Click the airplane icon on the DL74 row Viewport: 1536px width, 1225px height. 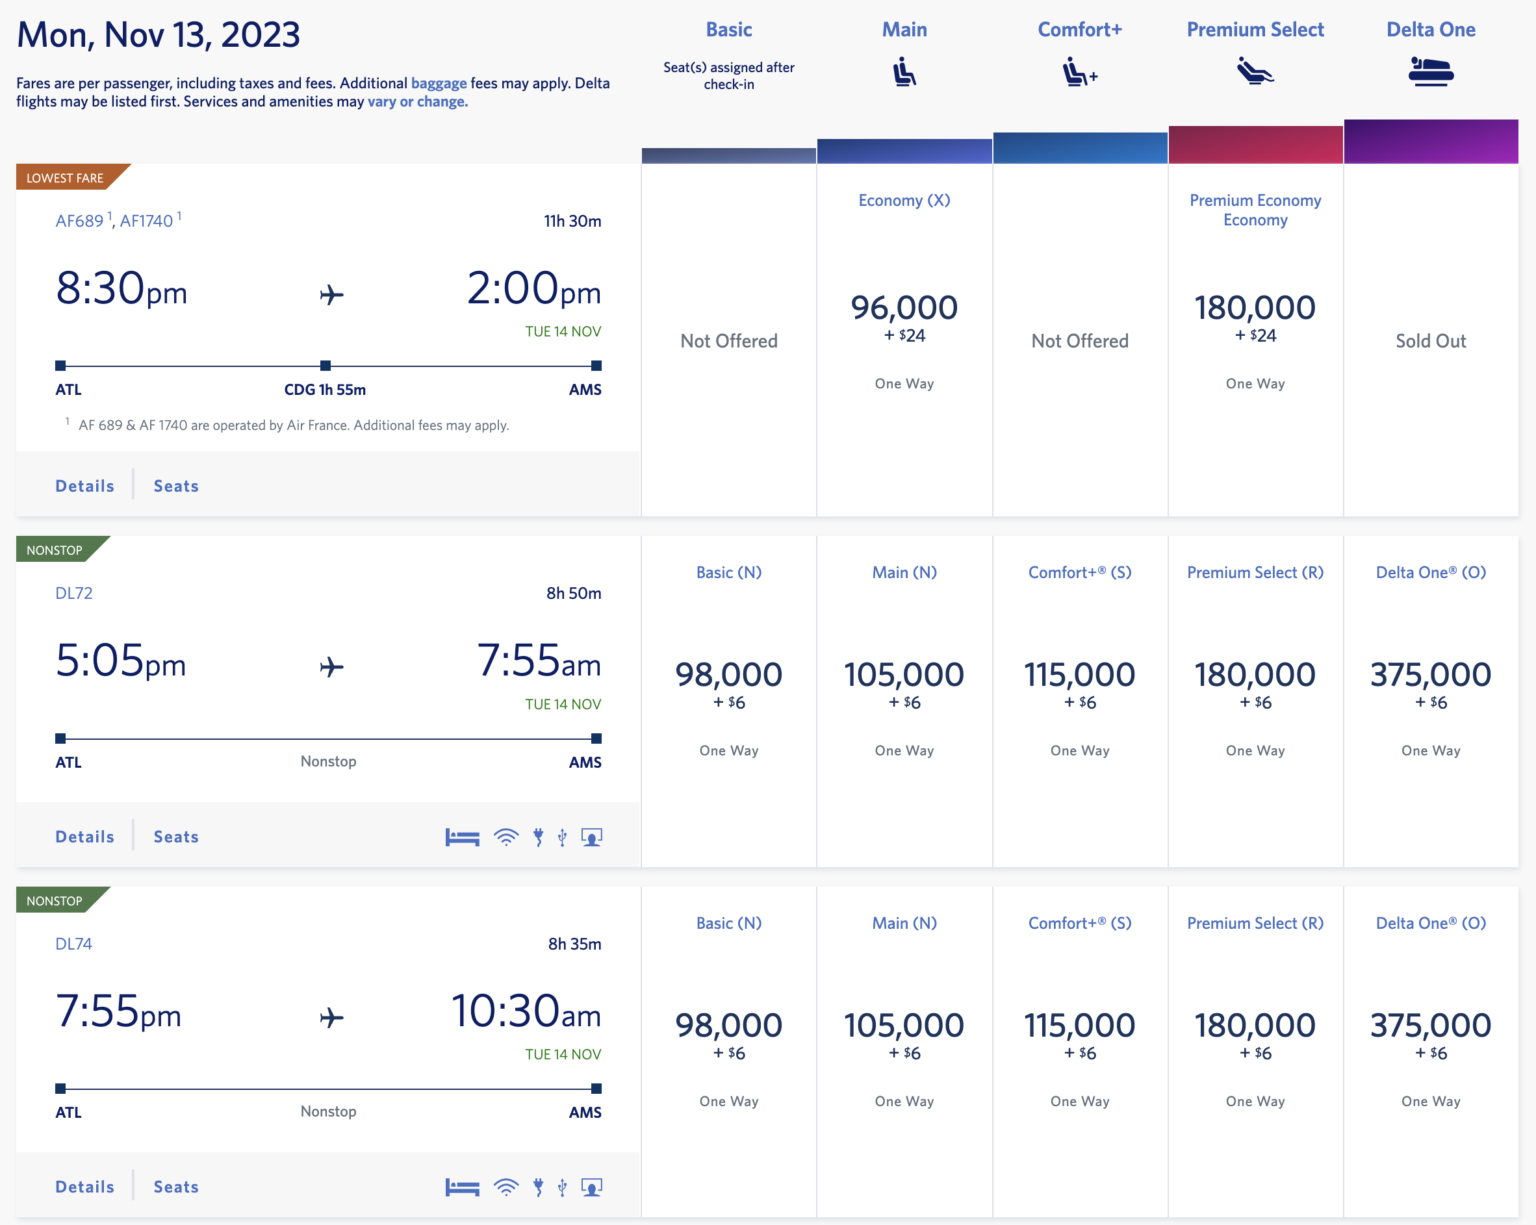(x=330, y=1016)
